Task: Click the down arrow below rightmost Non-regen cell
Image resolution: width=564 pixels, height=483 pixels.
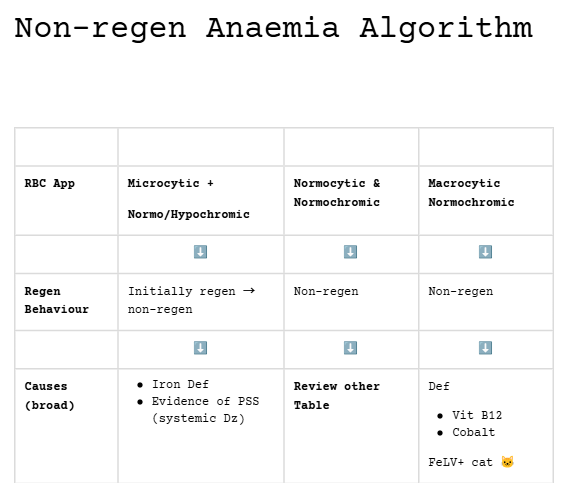Action: tap(485, 348)
